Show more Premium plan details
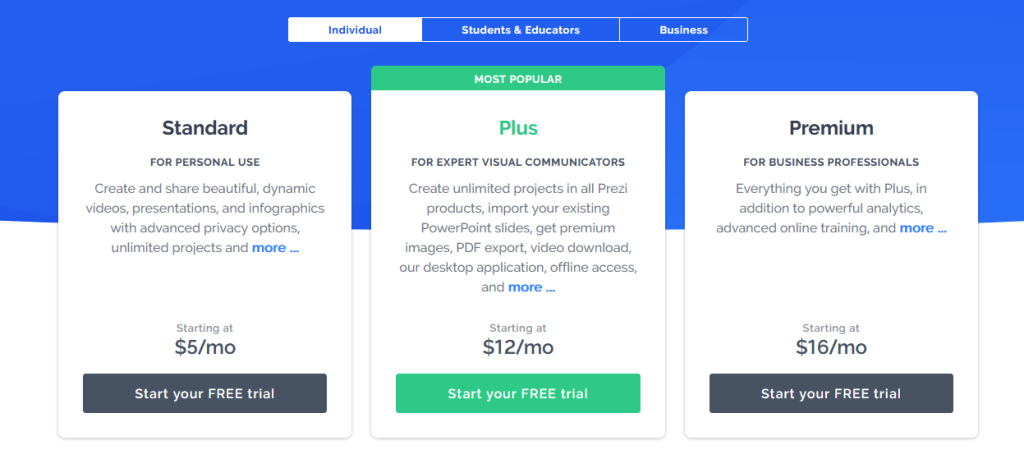1024x459 pixels. pos(923,229)
